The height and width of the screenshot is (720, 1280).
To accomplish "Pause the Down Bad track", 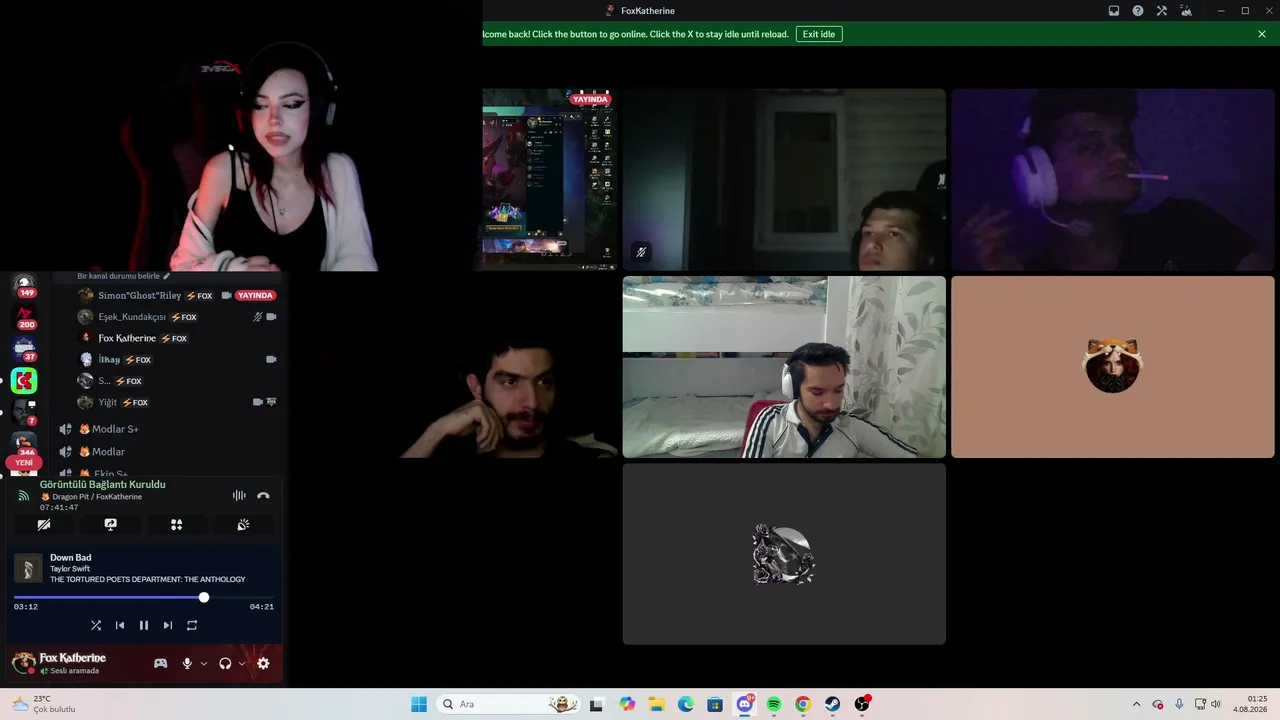I will click(144, 625).
